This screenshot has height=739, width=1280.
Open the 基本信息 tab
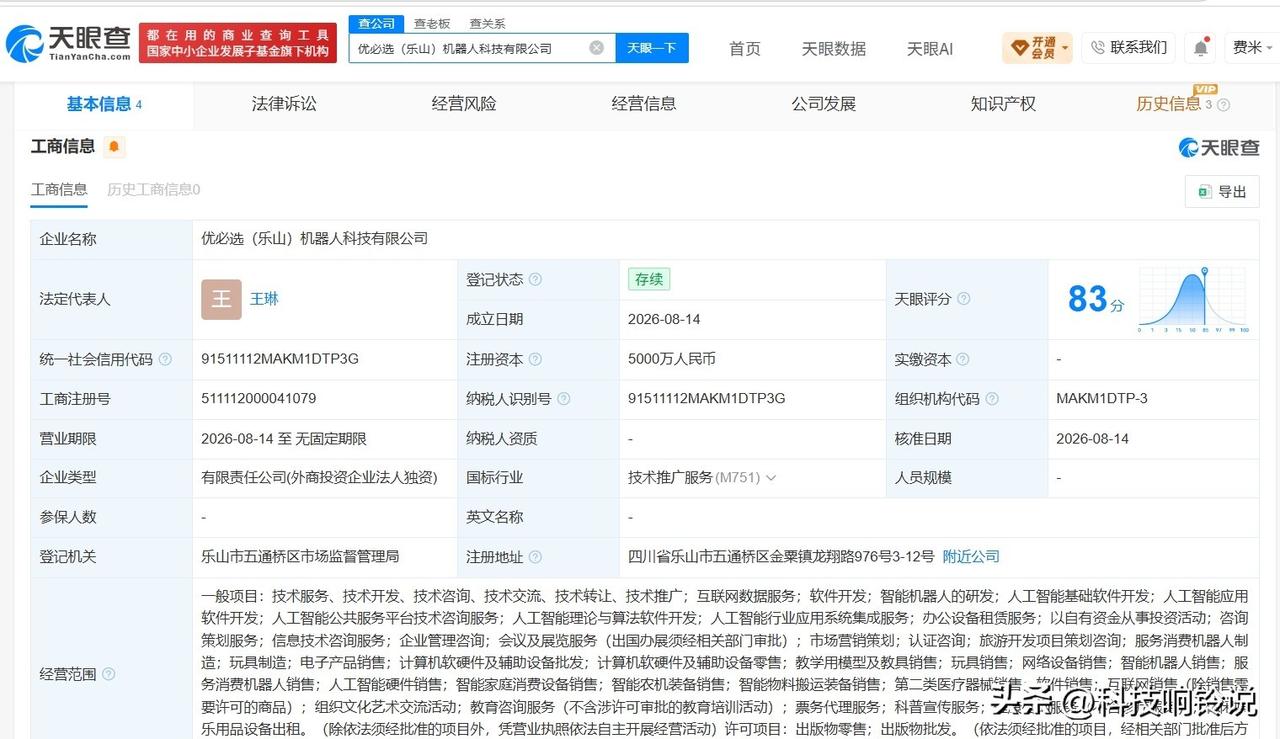pyautogui.click(x=104, y=104)
